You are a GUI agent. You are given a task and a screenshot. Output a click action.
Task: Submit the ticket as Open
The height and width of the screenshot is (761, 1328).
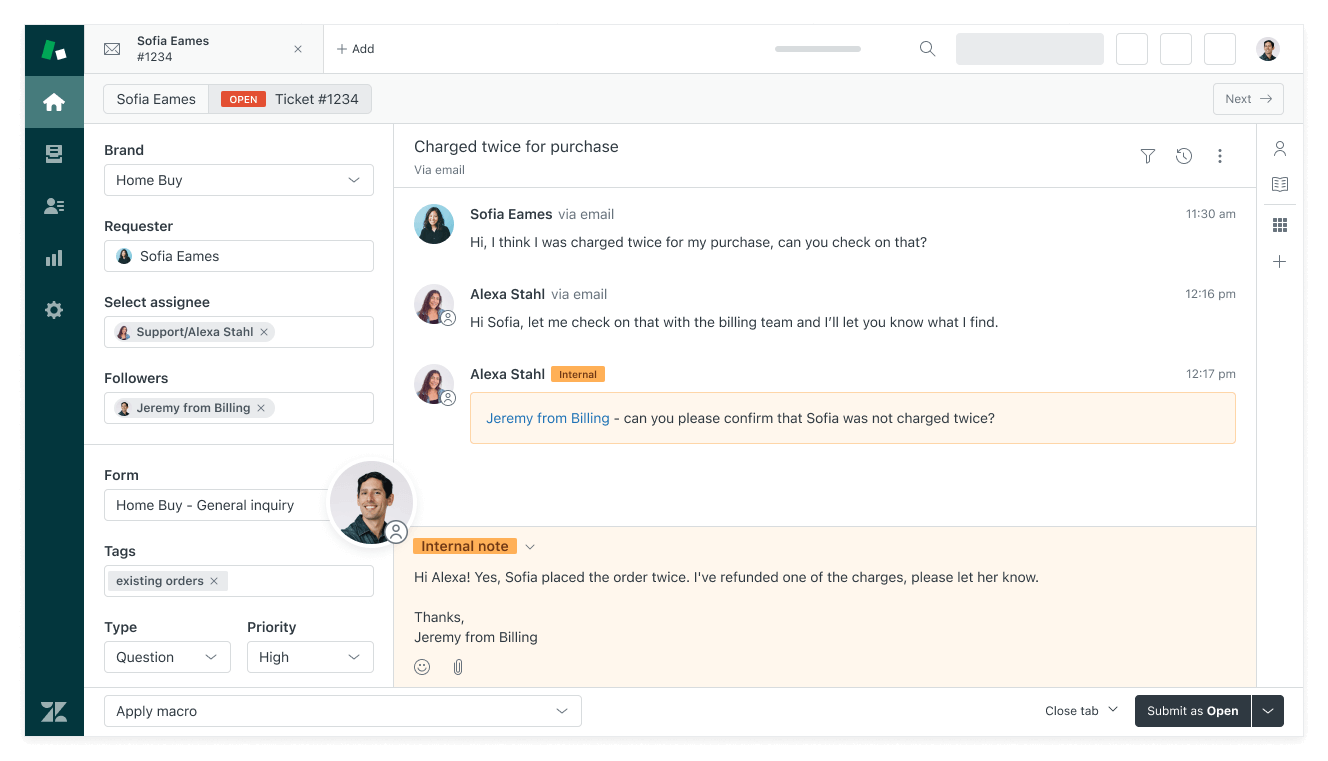click(1192, 711)
